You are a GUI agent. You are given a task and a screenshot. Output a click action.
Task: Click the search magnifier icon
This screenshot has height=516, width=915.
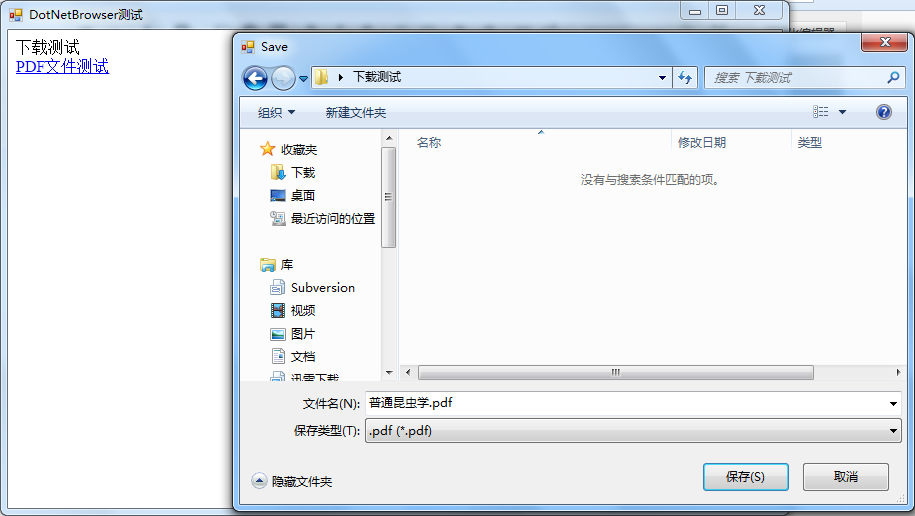click(893, 77)
